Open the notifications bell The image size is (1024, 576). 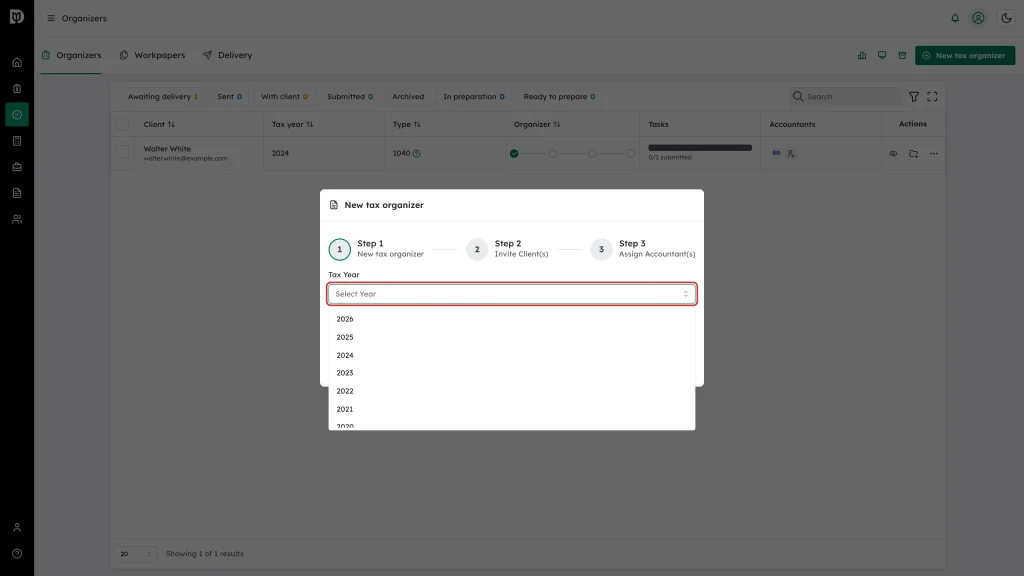(x=955, y=18)
